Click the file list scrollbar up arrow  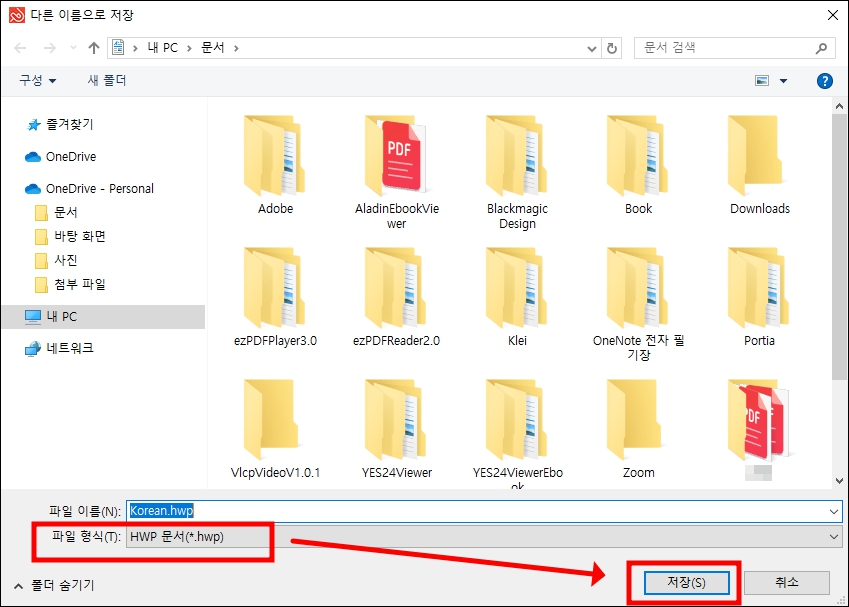tap(839, 106)
